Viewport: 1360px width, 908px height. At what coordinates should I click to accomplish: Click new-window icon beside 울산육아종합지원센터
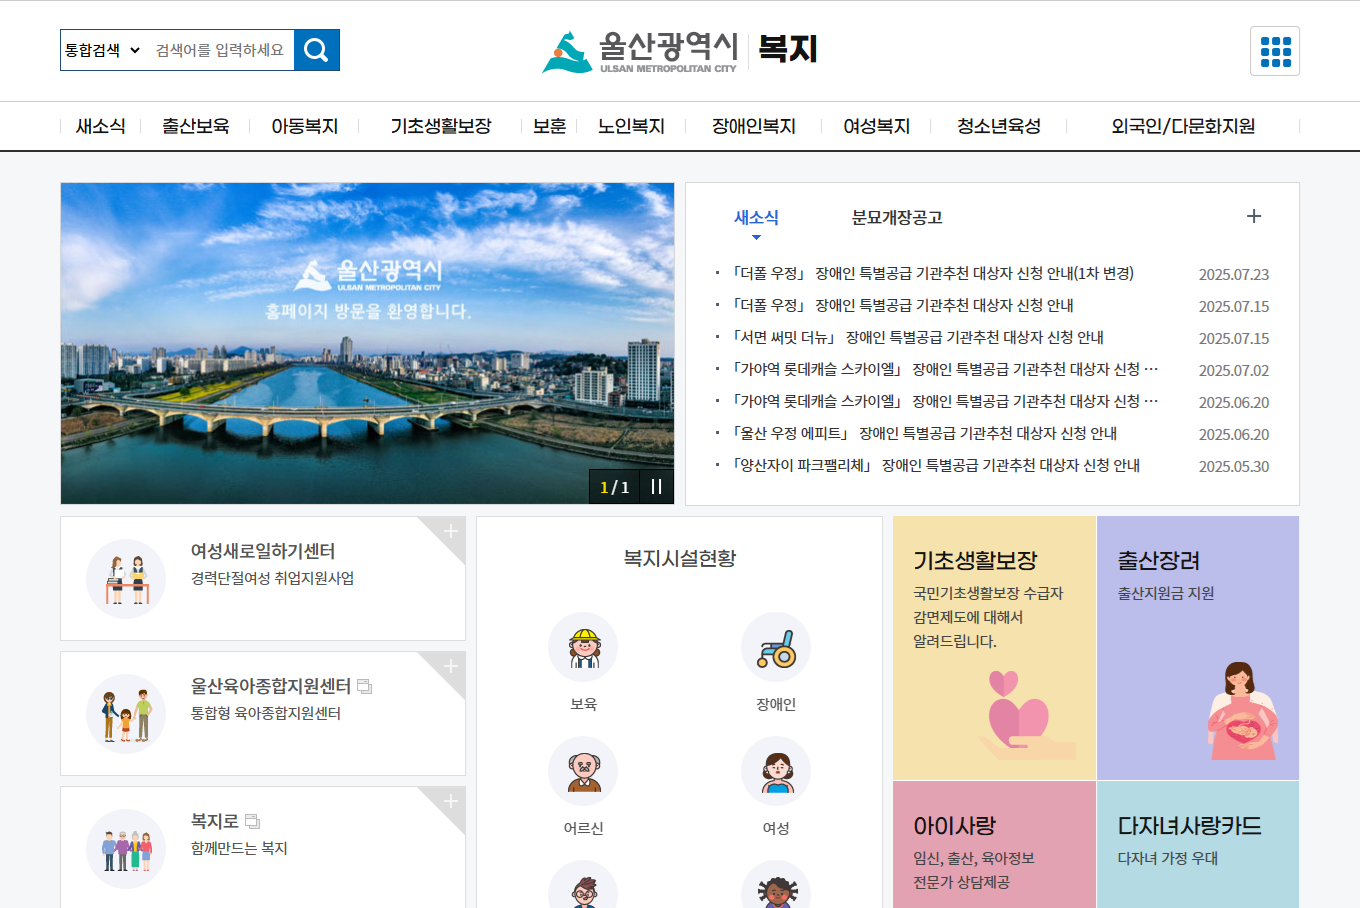(x=365, y=686)
